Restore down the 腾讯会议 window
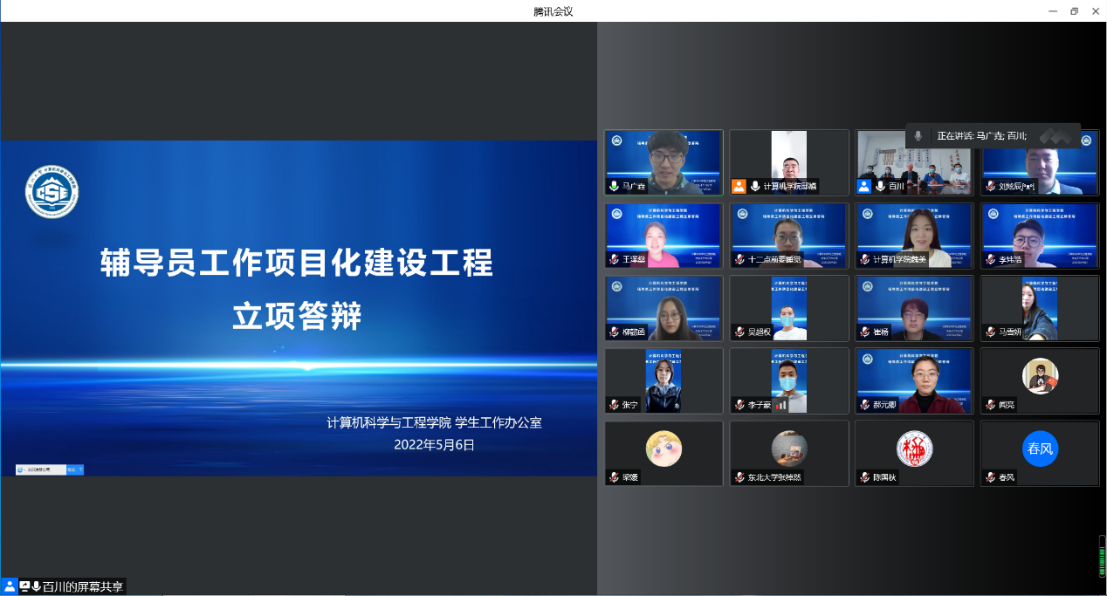 [1074, 11]
